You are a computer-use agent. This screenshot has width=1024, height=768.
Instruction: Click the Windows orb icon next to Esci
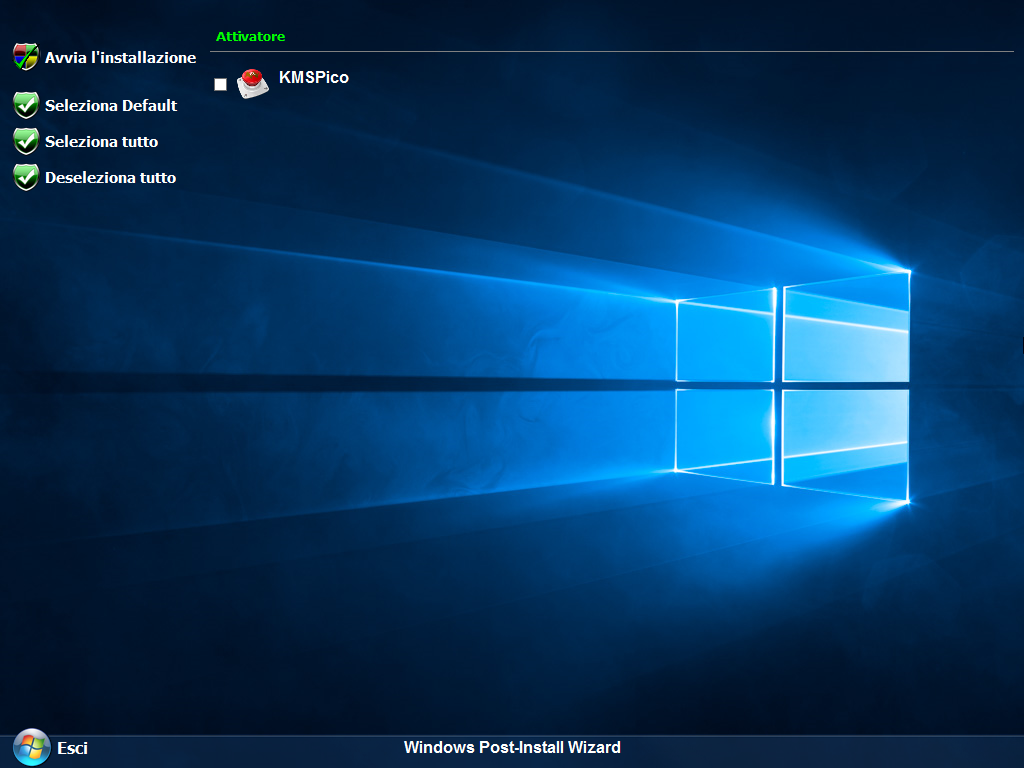[32, 747]
